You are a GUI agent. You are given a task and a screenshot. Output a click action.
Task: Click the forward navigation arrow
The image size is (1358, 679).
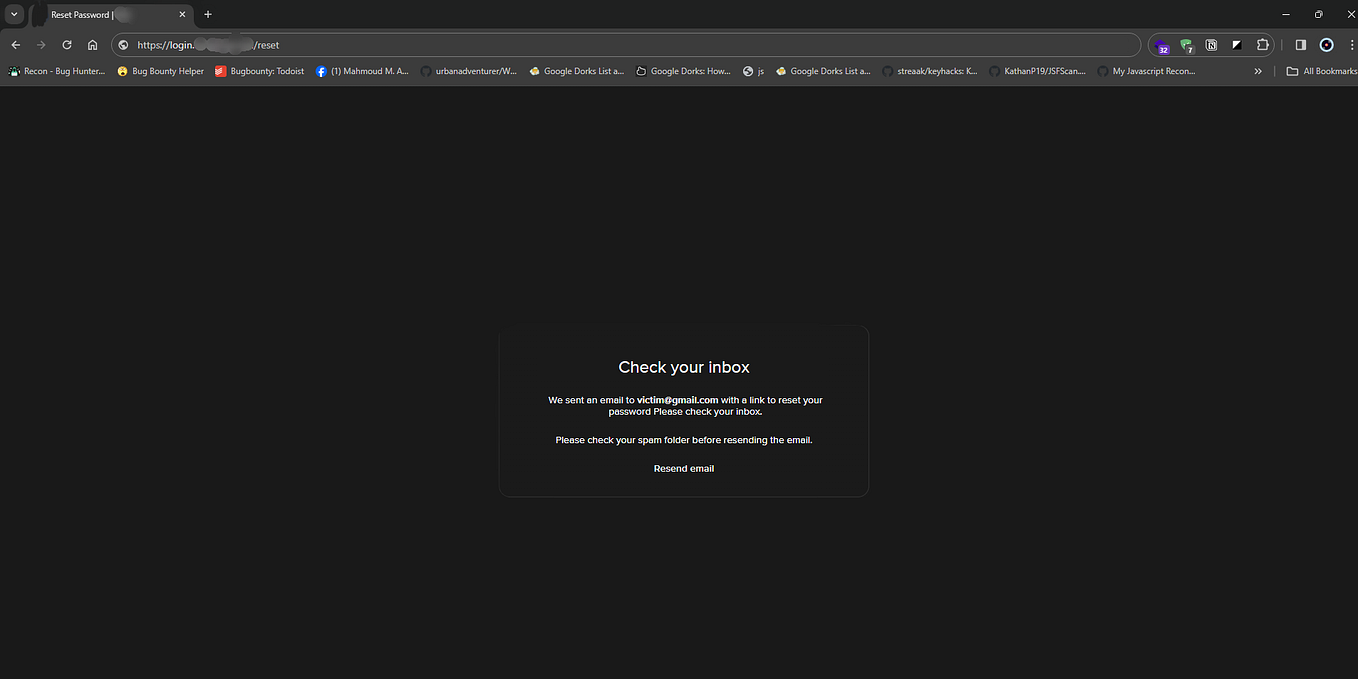pyautogui.click(x=40, y=45)
